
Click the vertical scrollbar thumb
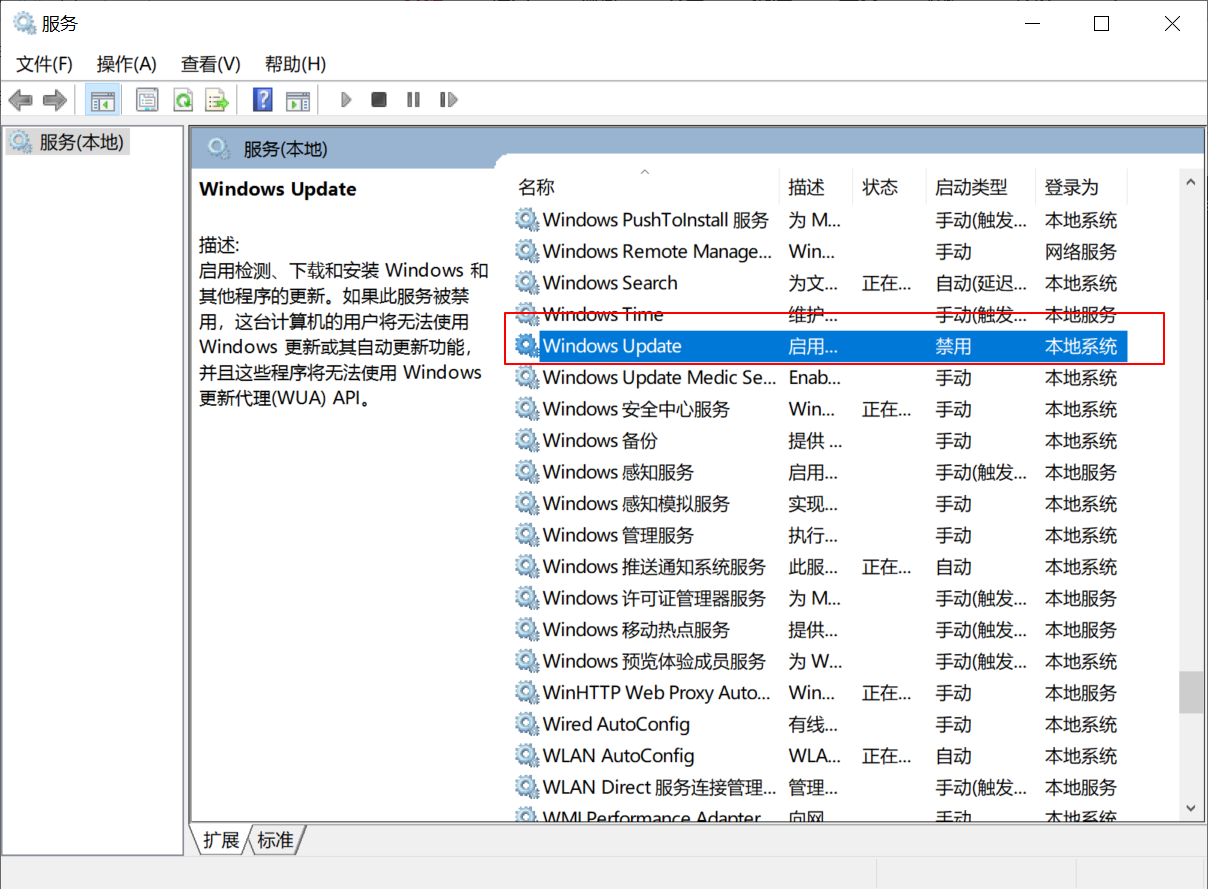1190,692
